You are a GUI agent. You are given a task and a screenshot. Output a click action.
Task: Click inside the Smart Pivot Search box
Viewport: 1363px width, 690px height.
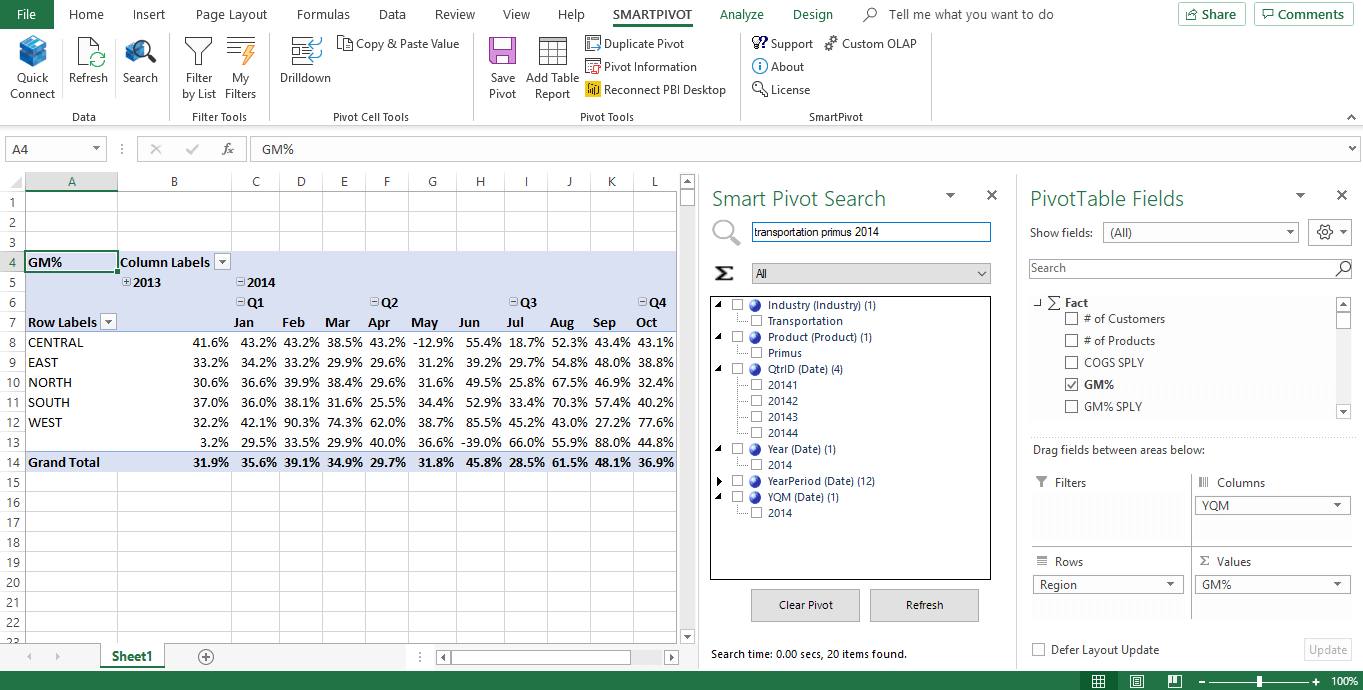[870, 232]
